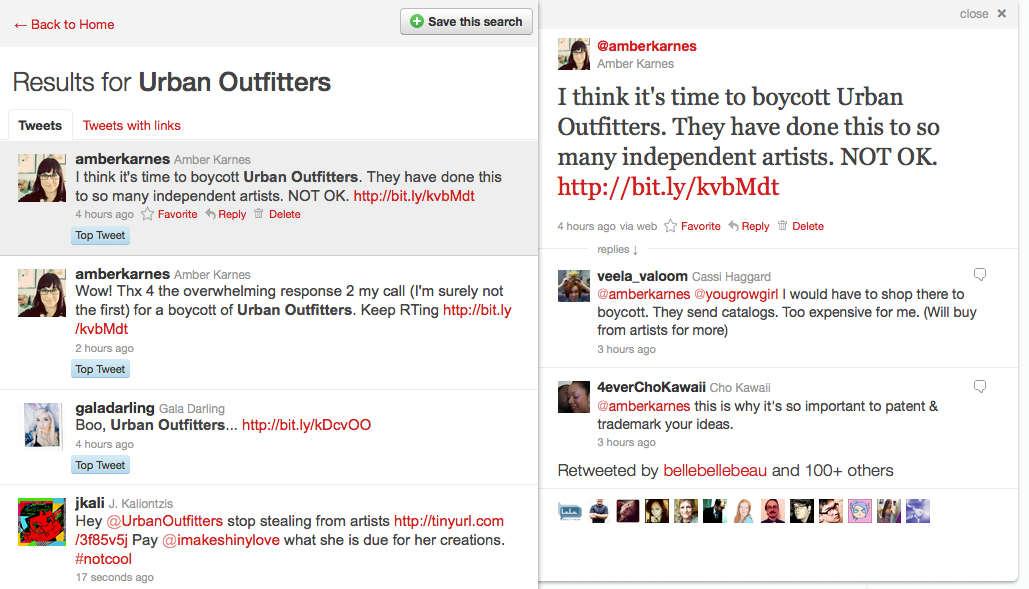This screenshot has height=589, width=1029.
Task: Switch to the Tweets with links tab
Action: tap(132, 125)
